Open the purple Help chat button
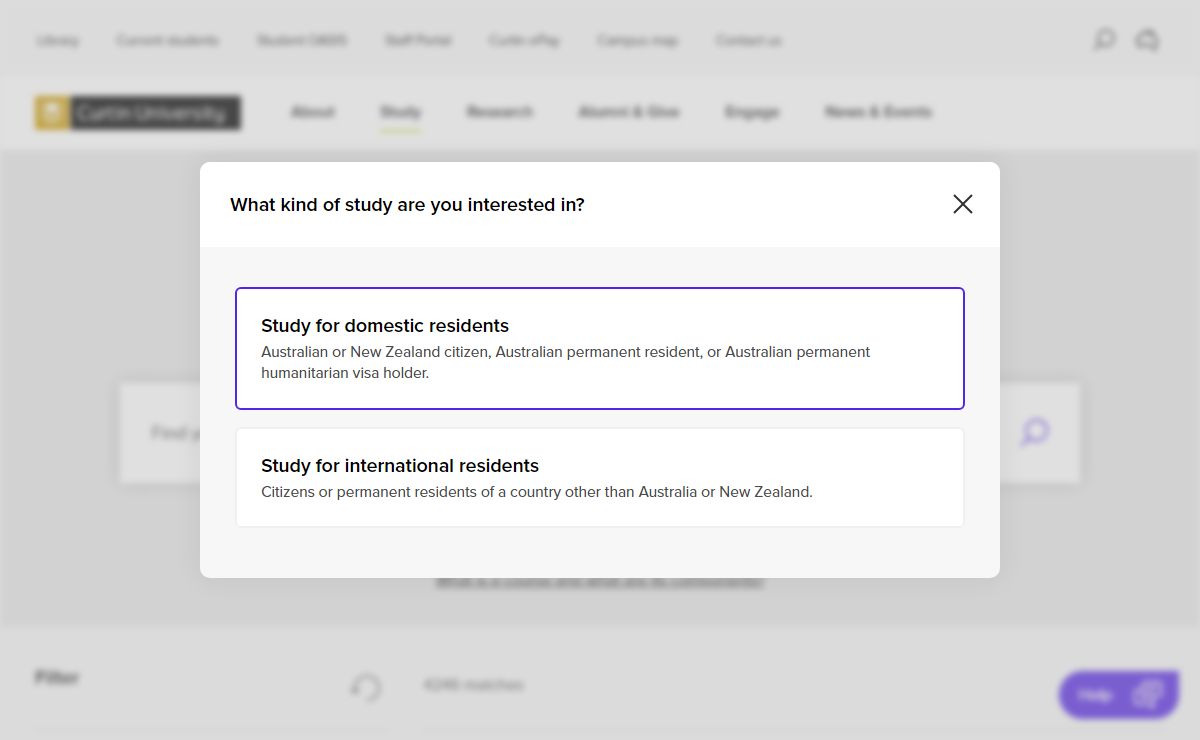Screen dimensions: 1200x740 1118,694
